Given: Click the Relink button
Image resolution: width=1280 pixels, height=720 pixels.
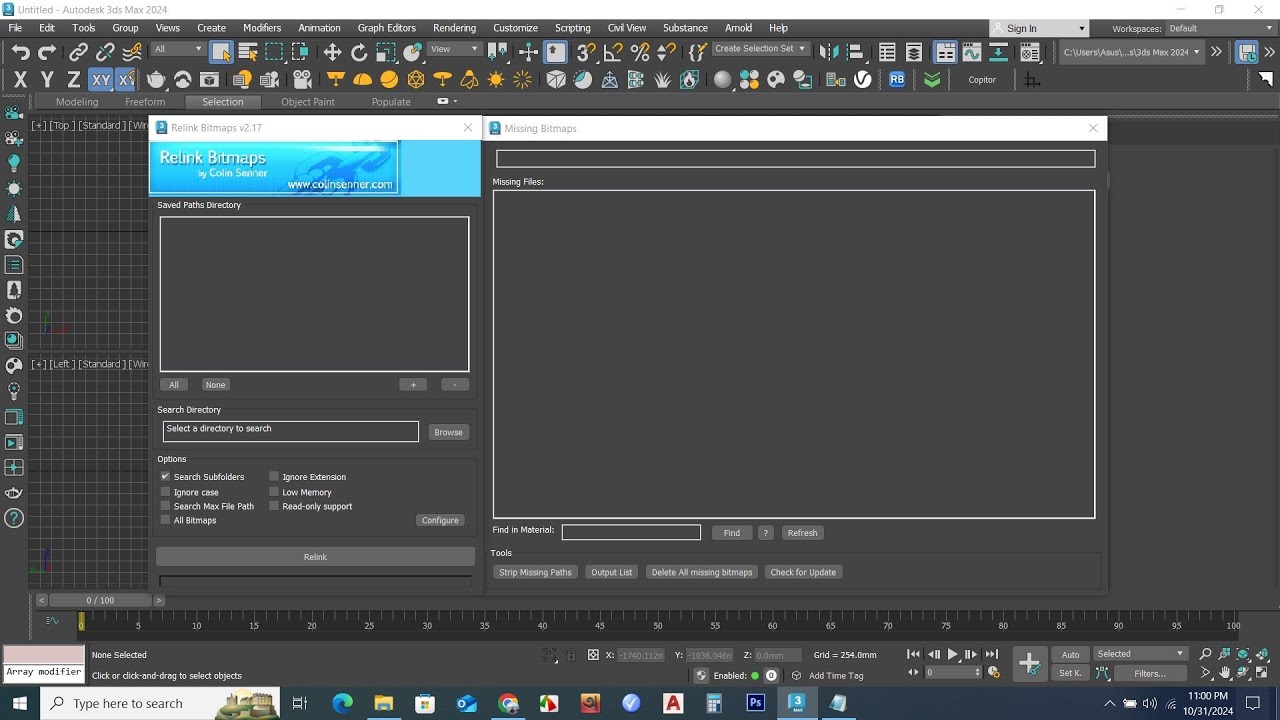Looking at the screenshot, I should coord(315,557).
